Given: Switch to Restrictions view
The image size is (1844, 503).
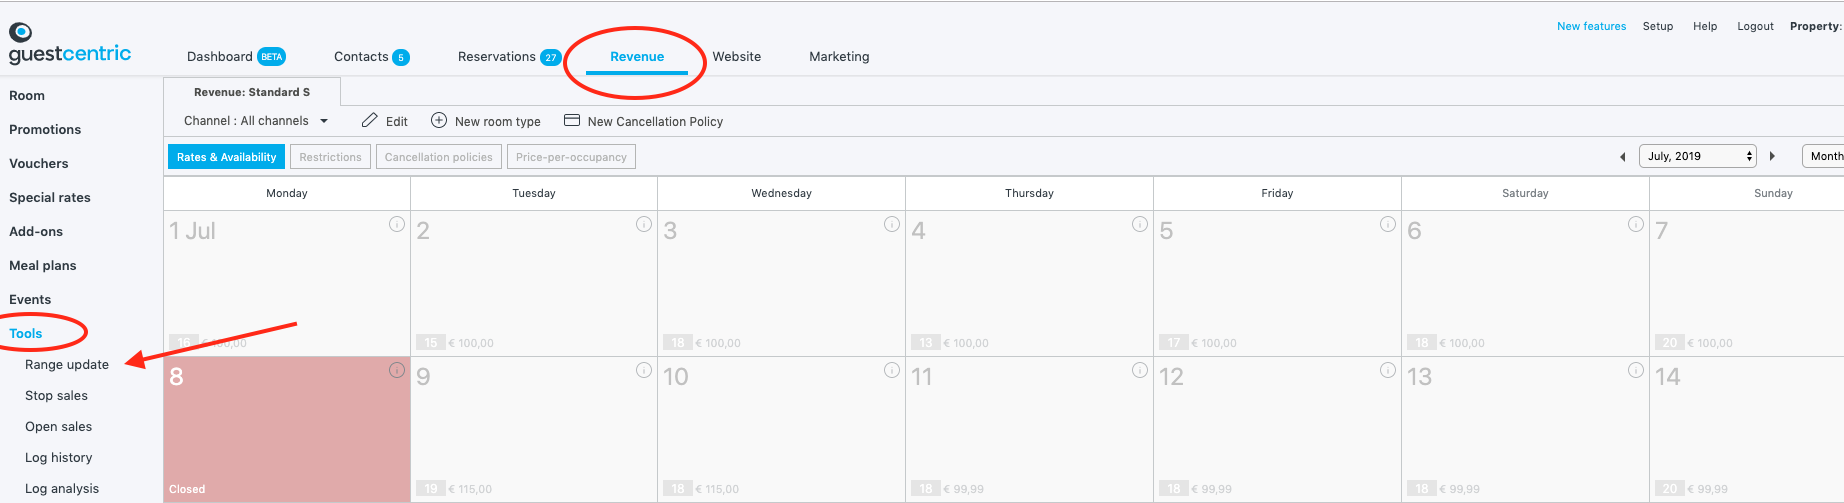Looking at the screenshot, I should (x=330, y=157).
